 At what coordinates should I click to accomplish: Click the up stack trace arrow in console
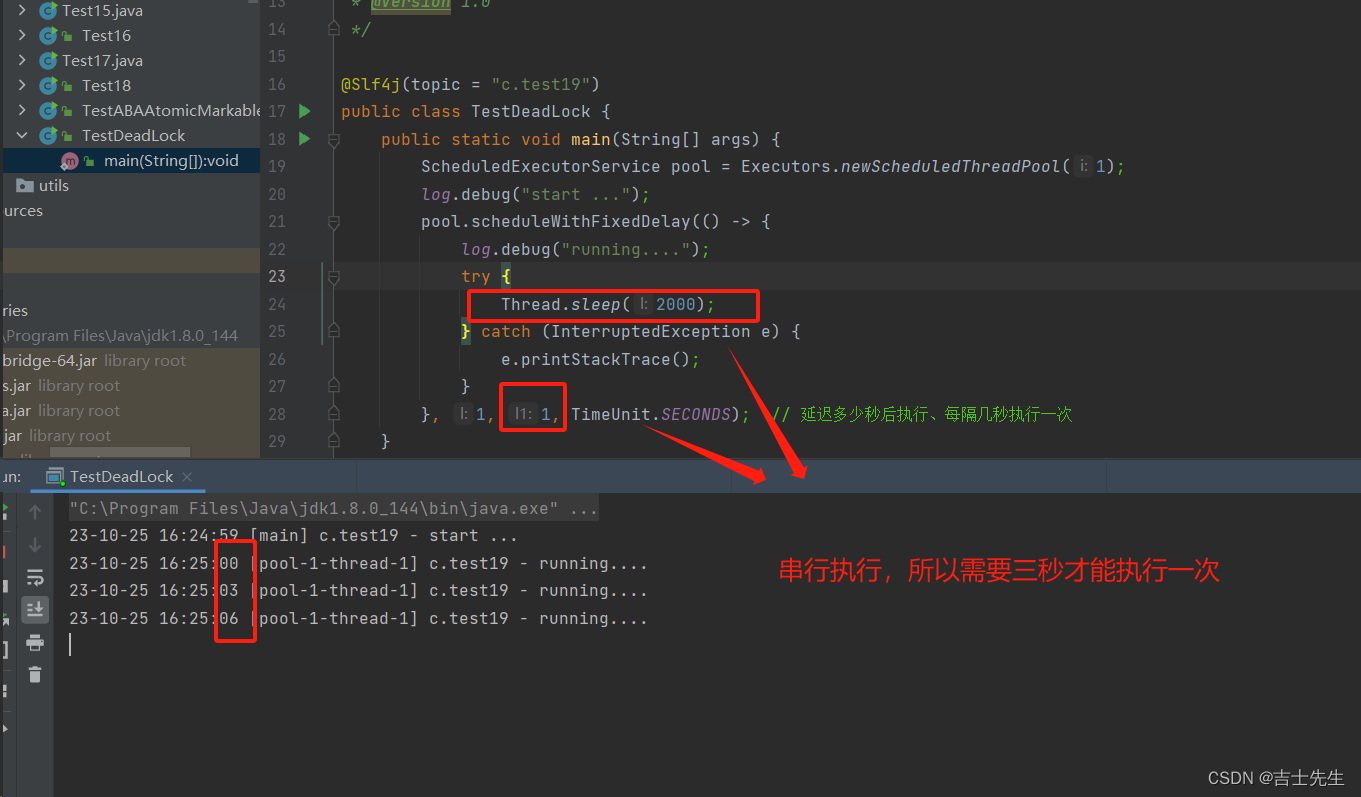(35, 512)
